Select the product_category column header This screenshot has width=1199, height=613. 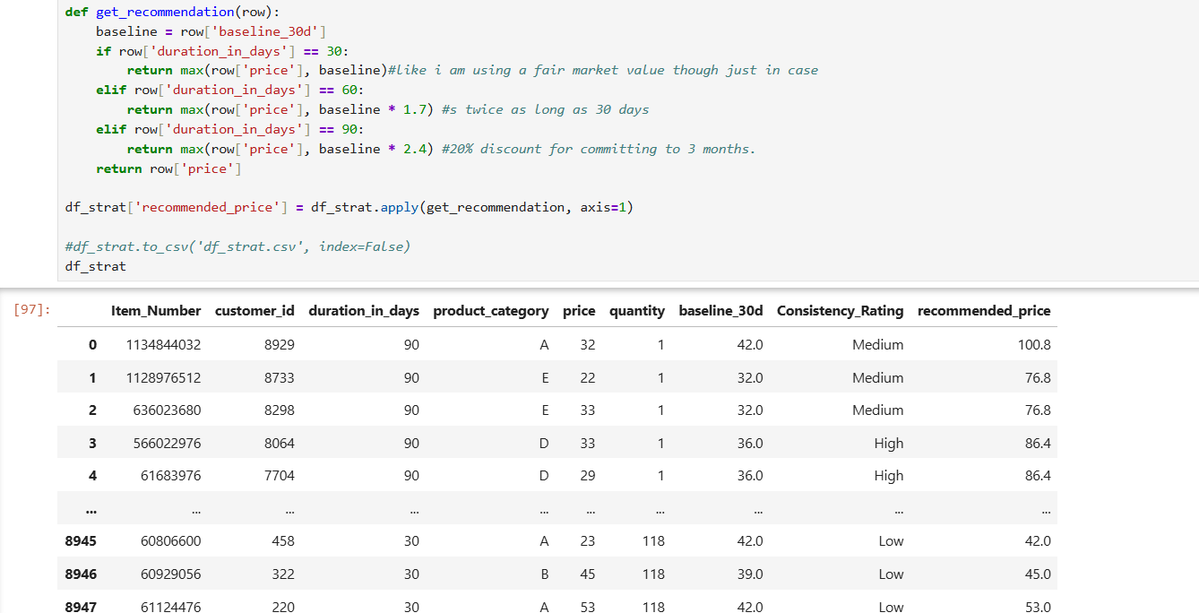pyautogui.click(x=491, y=311)
